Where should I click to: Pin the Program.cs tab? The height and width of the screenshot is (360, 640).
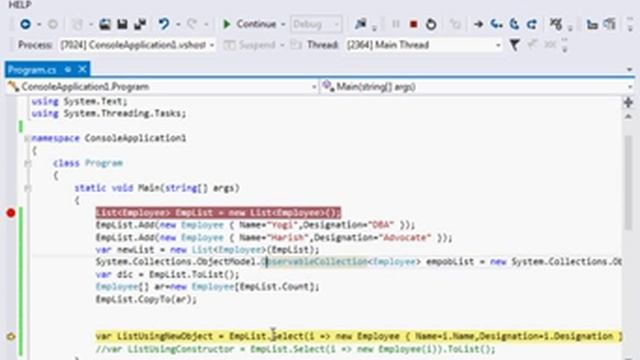tap(68, 70)
